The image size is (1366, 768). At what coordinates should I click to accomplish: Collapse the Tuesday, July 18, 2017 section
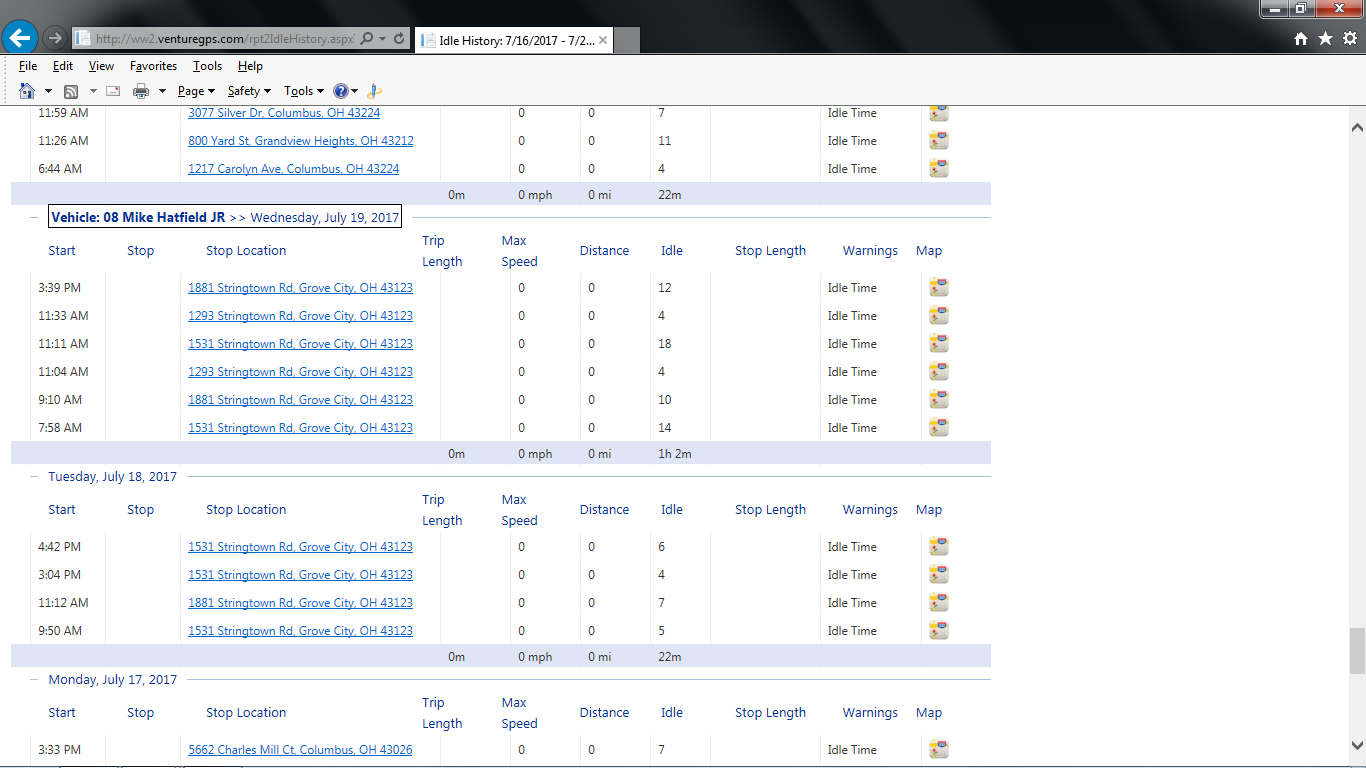(34, 477)
